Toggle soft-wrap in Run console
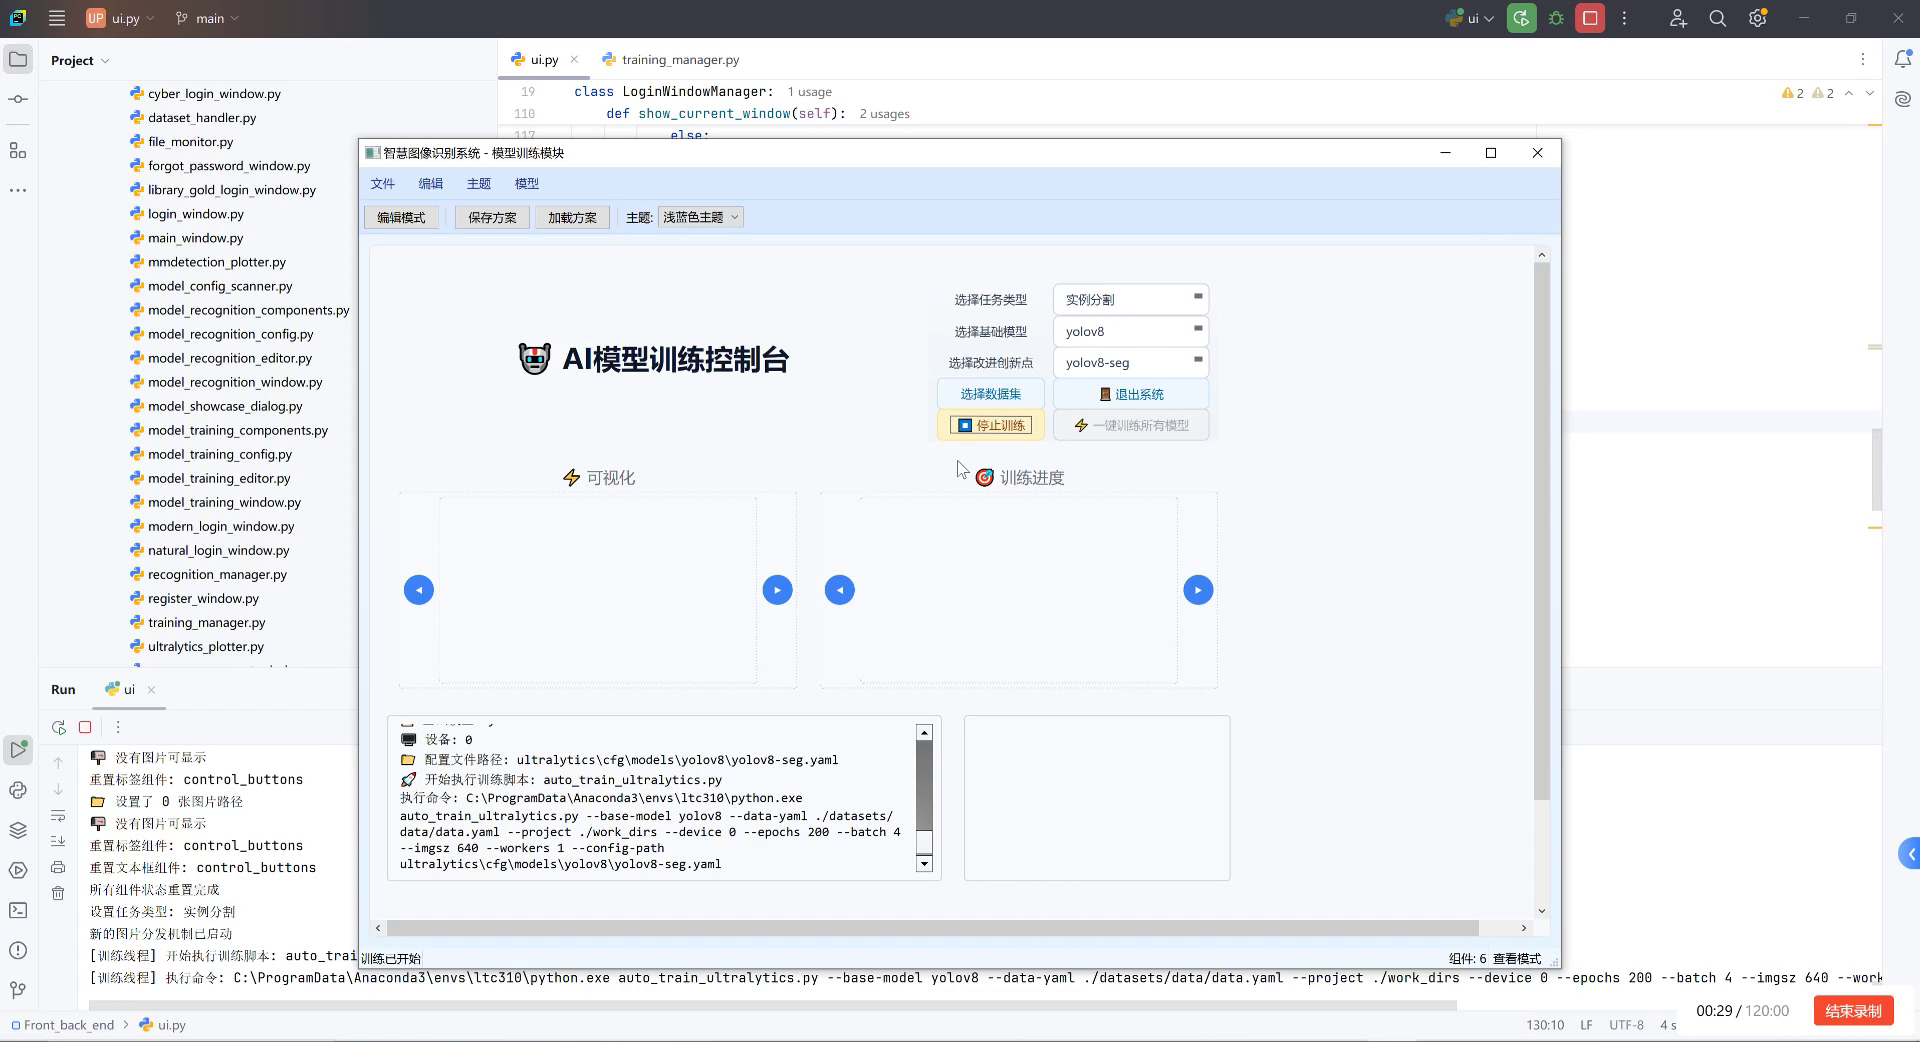 [58, 815]
